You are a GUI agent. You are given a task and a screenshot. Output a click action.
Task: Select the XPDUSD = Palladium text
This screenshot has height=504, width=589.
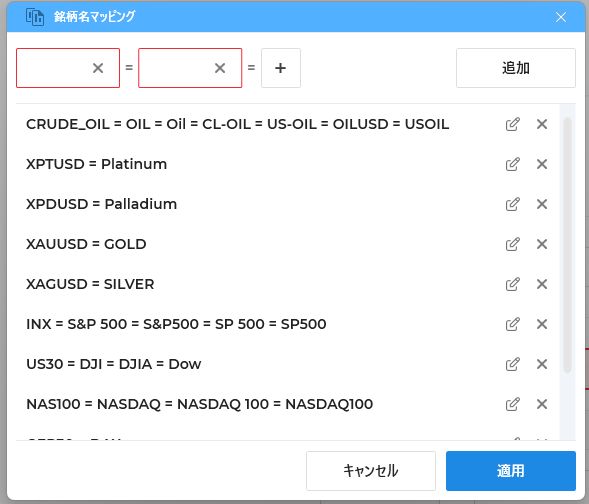101,204
